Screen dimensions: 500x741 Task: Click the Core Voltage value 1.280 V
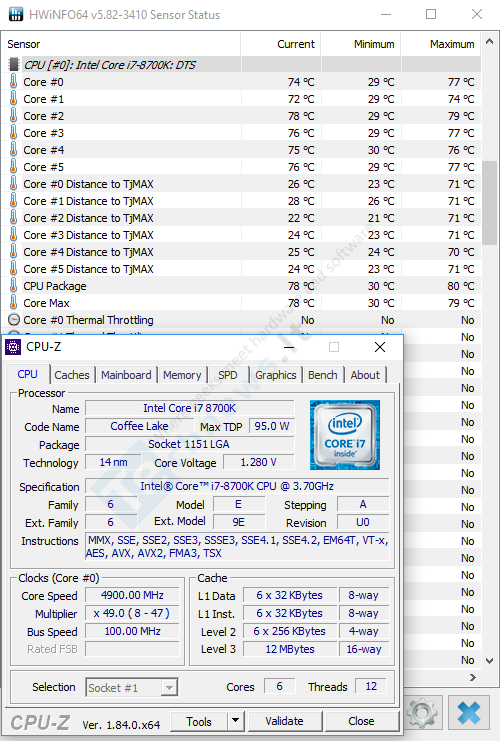(x=259, y=462)
